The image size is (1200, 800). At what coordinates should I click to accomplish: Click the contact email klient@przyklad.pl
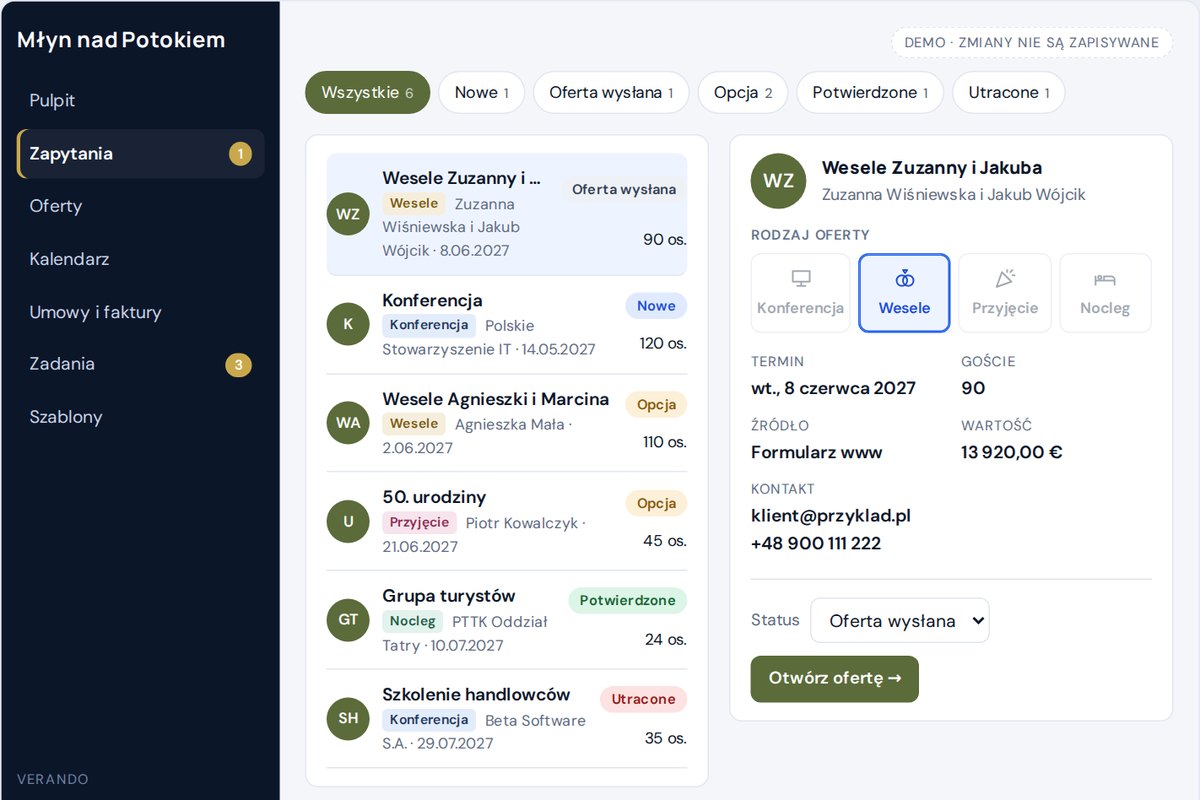click(x=831, y=516)
